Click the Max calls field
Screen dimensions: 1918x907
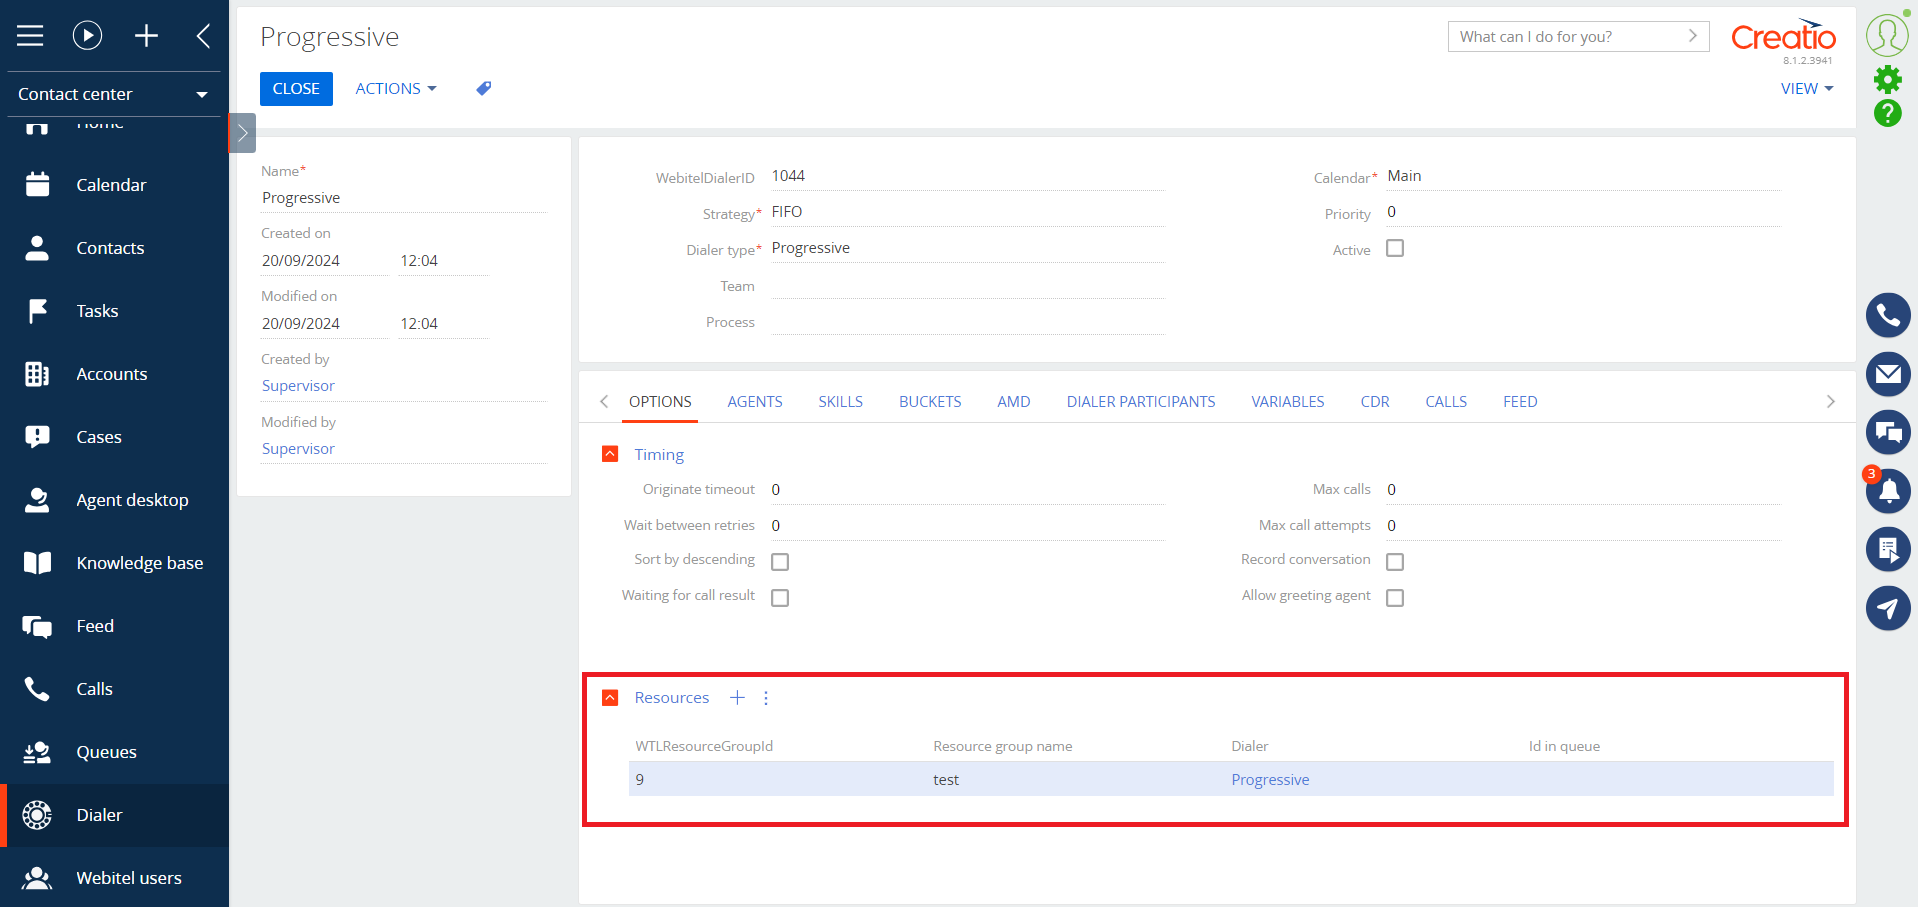pyautogui.click(x=1583, y=490)
